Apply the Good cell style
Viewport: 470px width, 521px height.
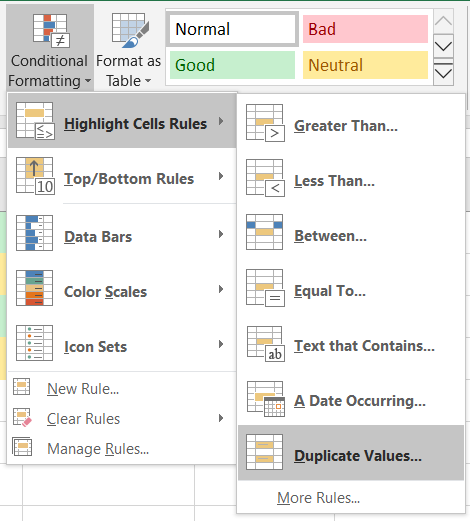(232, 65)
